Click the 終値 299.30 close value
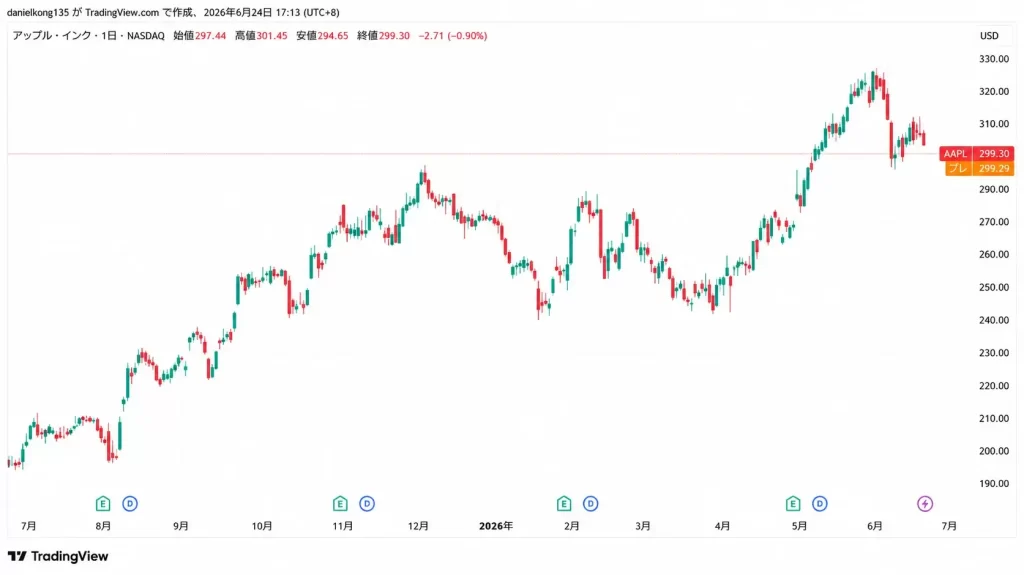The width and height of the screenshot is (1024, 575). pyautogui.click(x=383, y=36)
